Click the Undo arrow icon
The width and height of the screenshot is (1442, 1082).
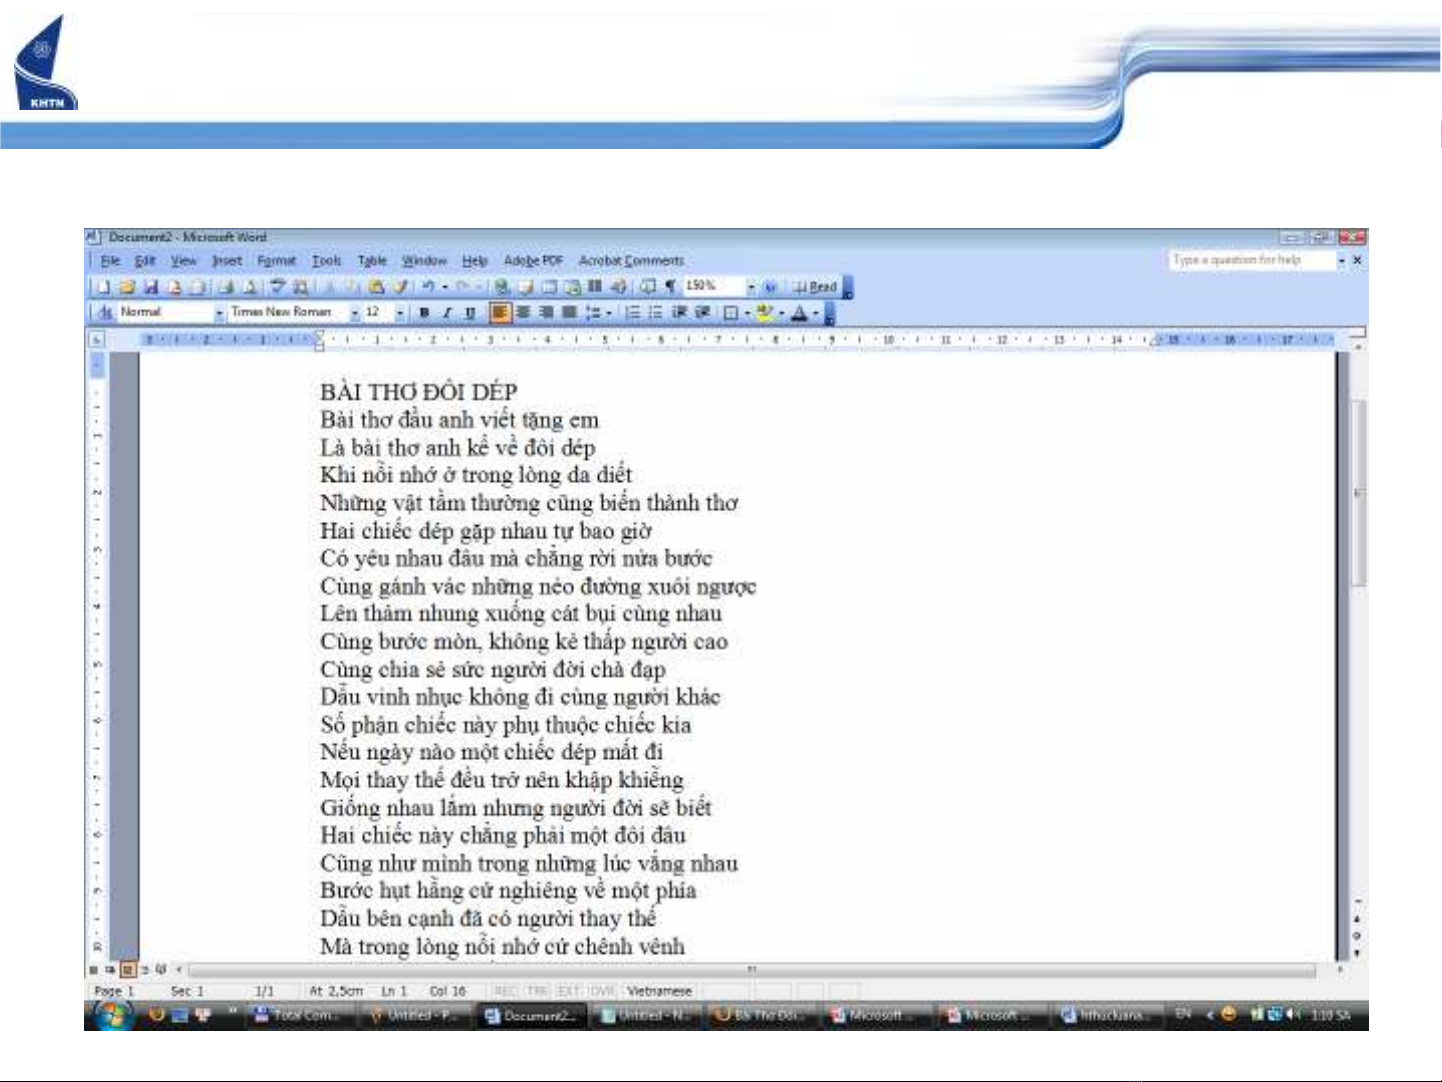pos(428,287)
